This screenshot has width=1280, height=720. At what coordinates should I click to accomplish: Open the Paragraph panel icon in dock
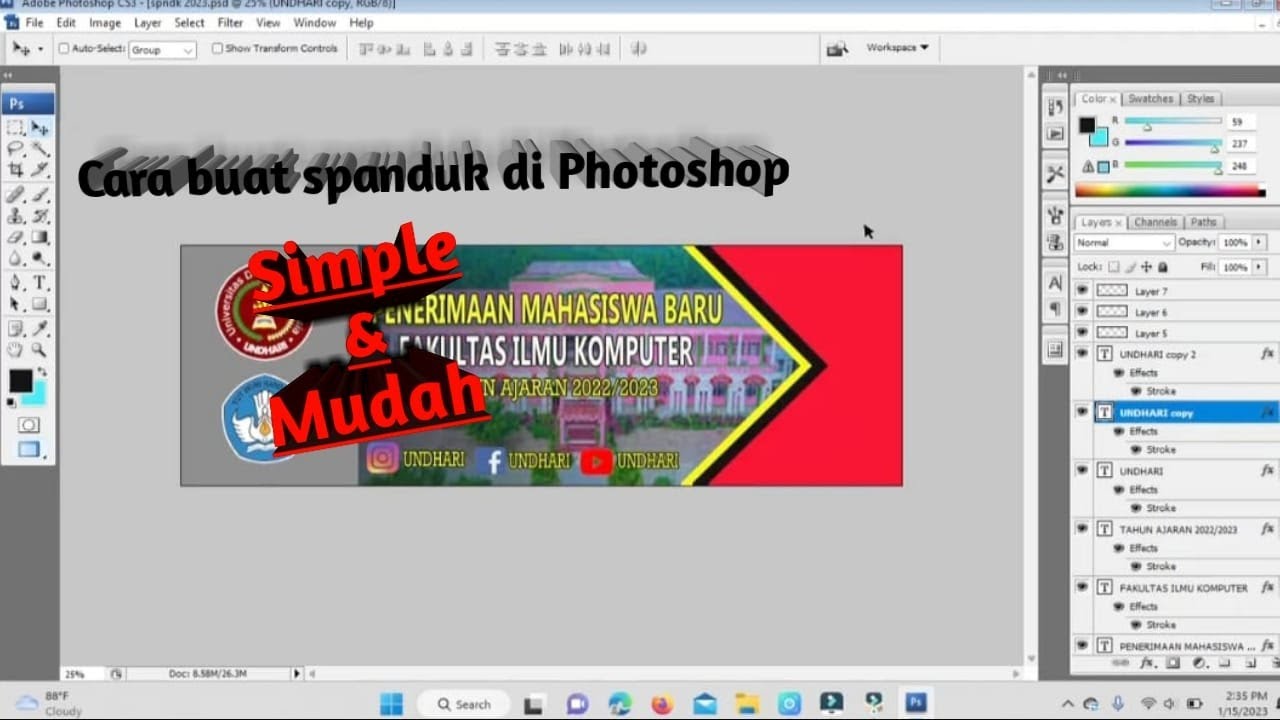click(x=1055, y=309)
